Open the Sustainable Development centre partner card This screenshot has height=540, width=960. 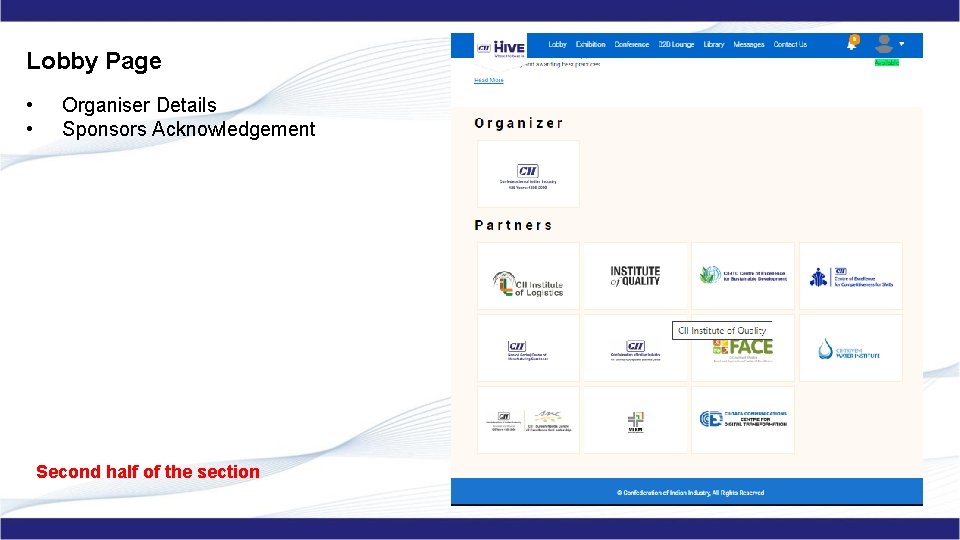[x=743, y=276]
